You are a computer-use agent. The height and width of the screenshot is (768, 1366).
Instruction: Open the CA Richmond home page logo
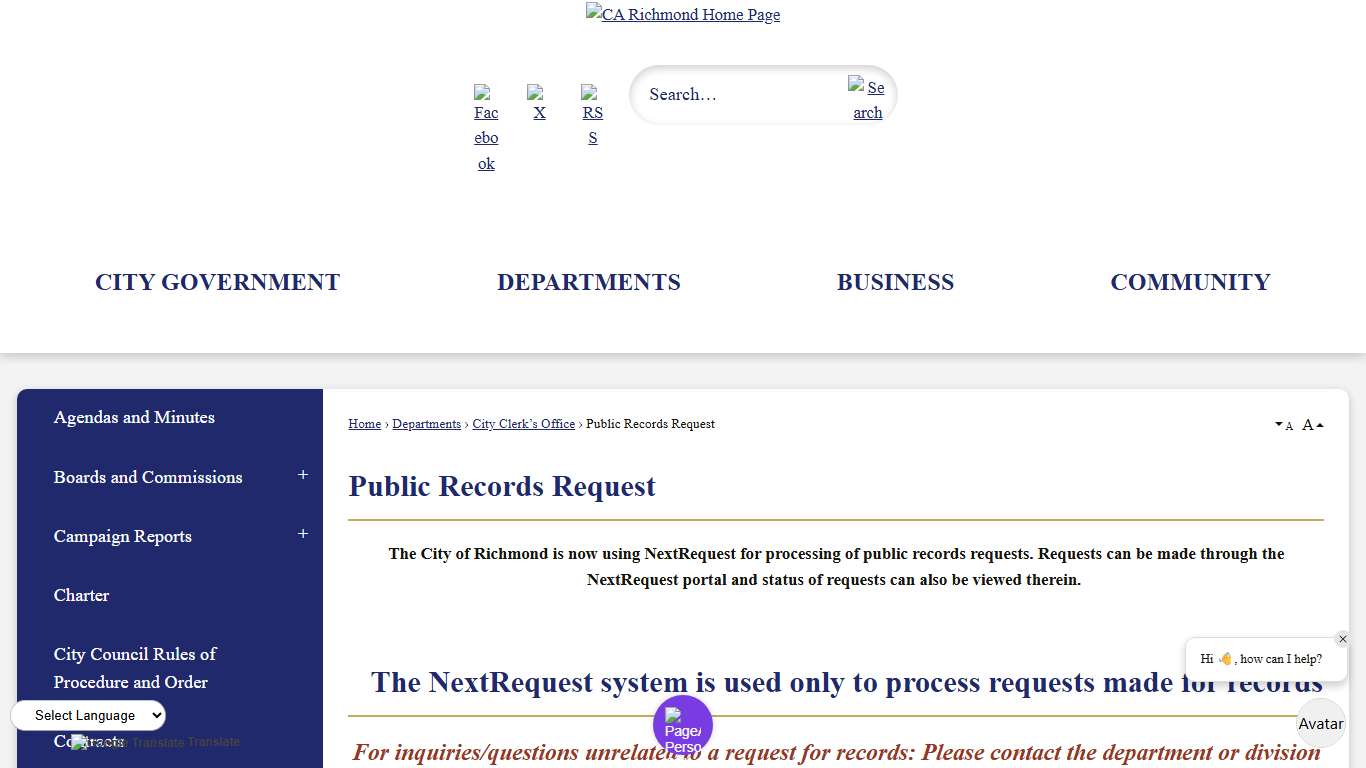[683, 14]
